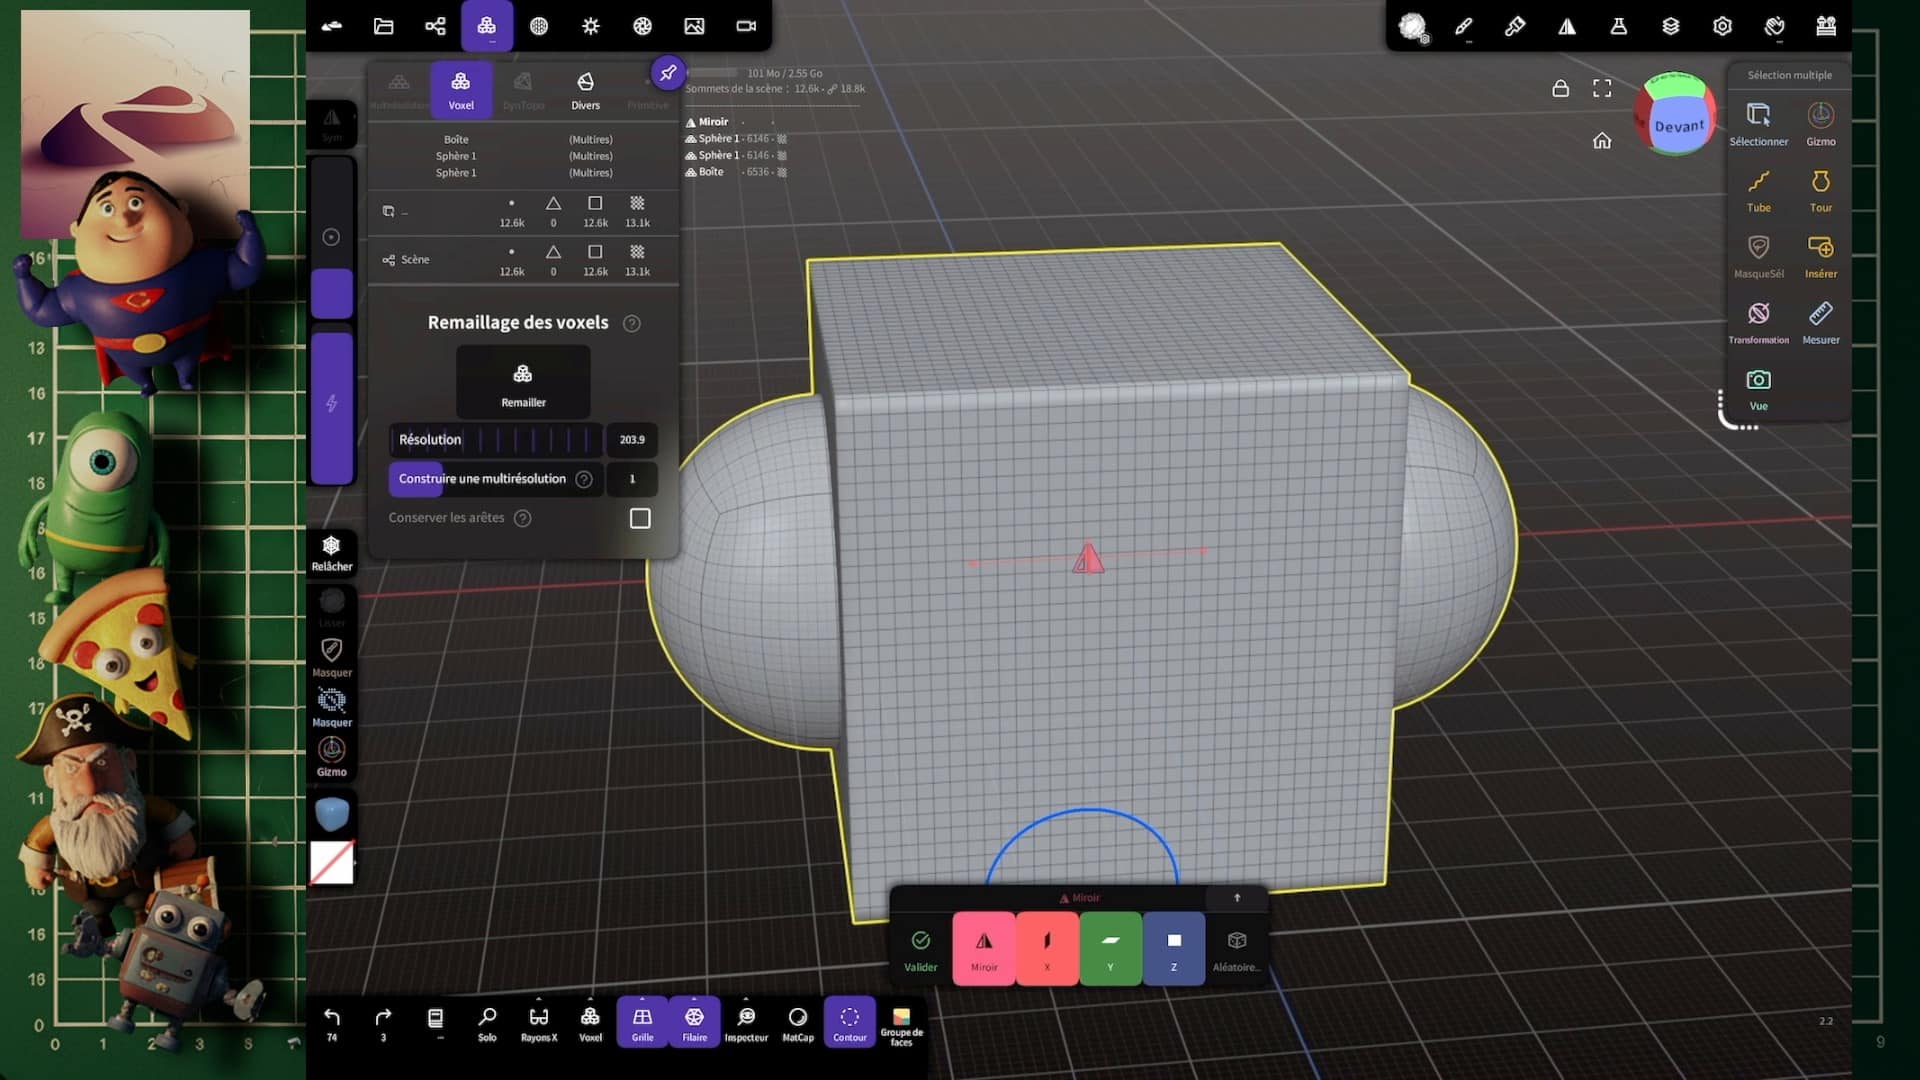Activate the Mesurer measure tool
The image size is (1920, 1080).
pos(1820,322)
